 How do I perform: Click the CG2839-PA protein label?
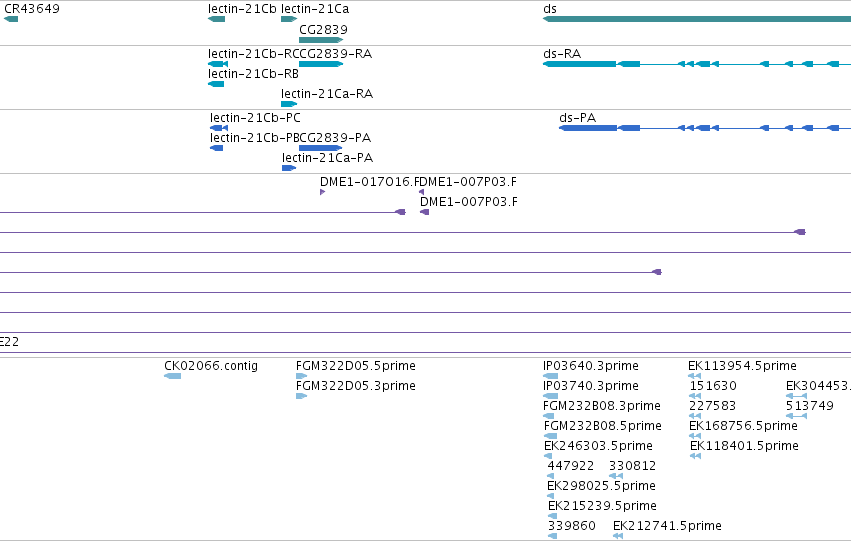(x=335, y=138)
